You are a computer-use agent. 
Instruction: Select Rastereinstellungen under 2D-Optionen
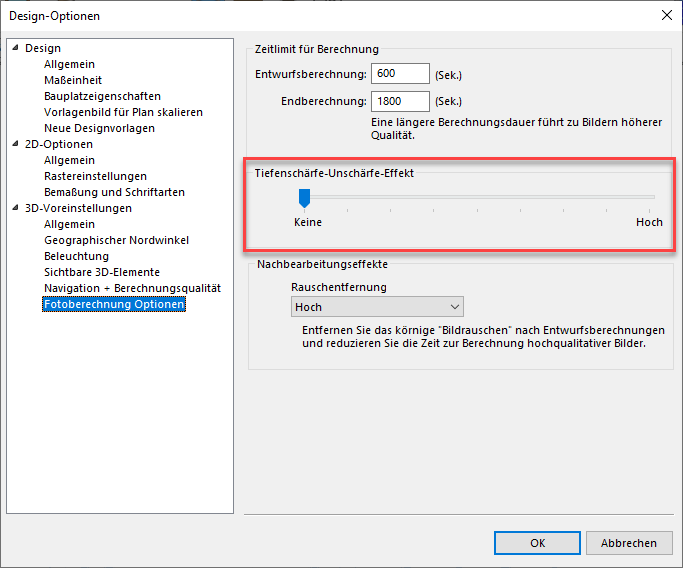95,176
